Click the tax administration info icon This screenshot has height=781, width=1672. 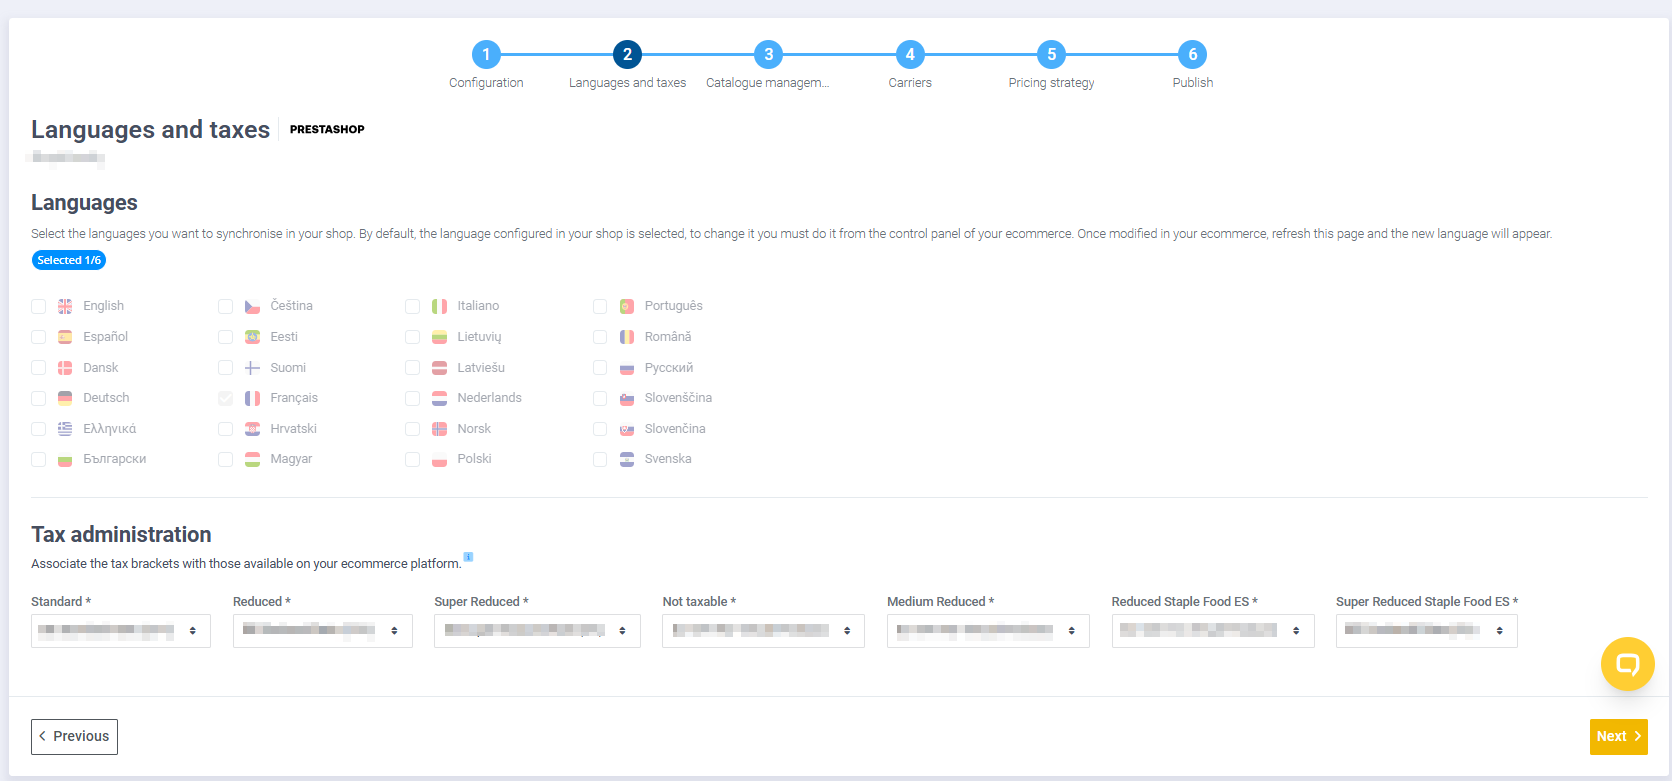point(468,557)
